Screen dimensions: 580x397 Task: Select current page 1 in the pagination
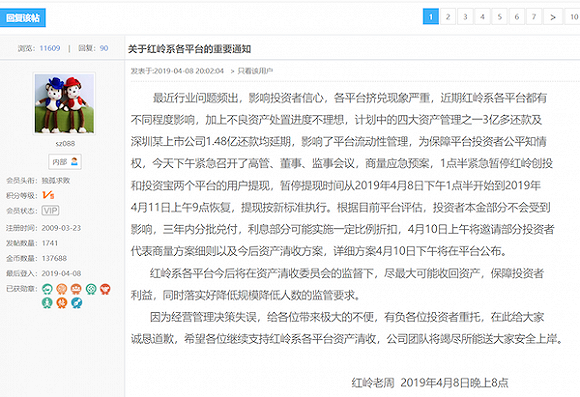431,17
